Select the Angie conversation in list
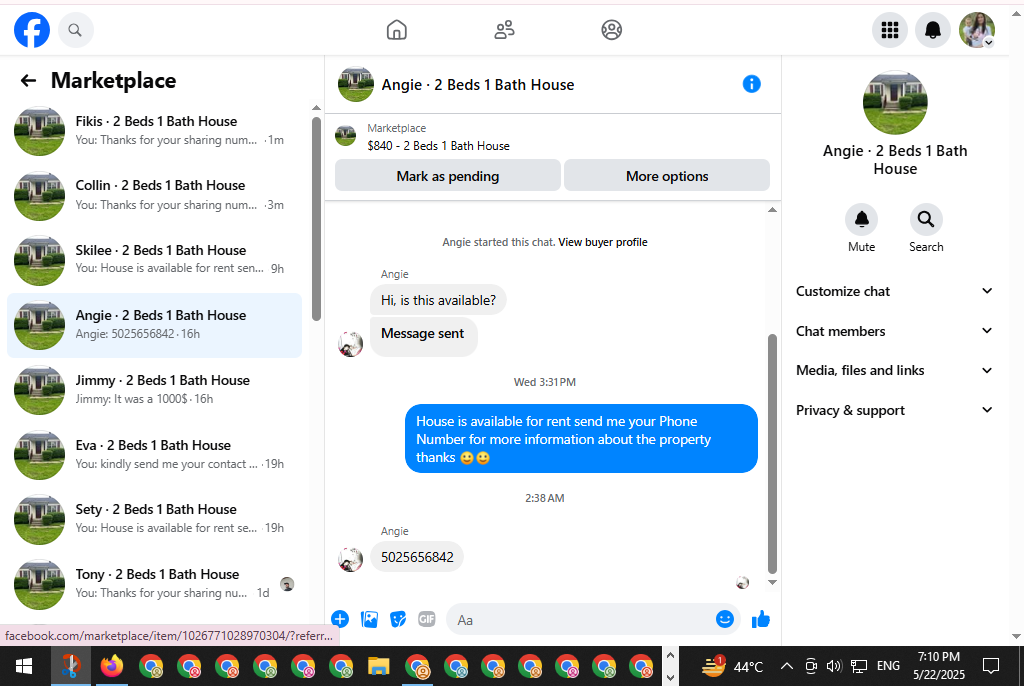This screenshot has width=1024, height=686. (154, 325)
